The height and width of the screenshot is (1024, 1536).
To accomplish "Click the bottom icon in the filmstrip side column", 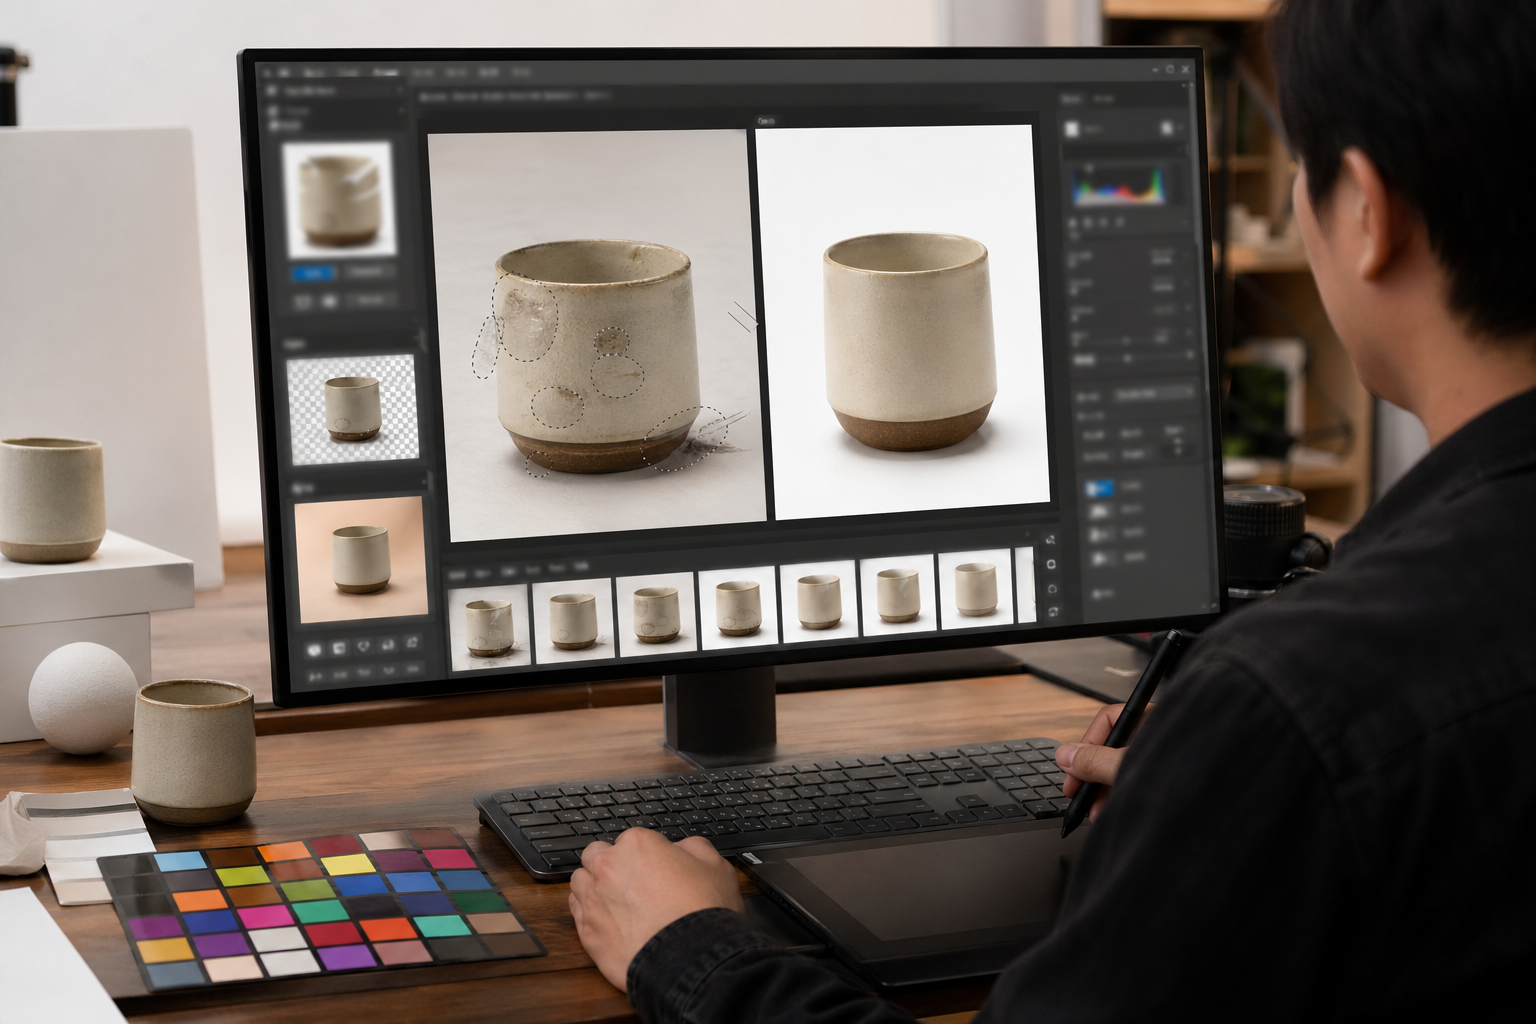I will click(x=1054, y=611).
